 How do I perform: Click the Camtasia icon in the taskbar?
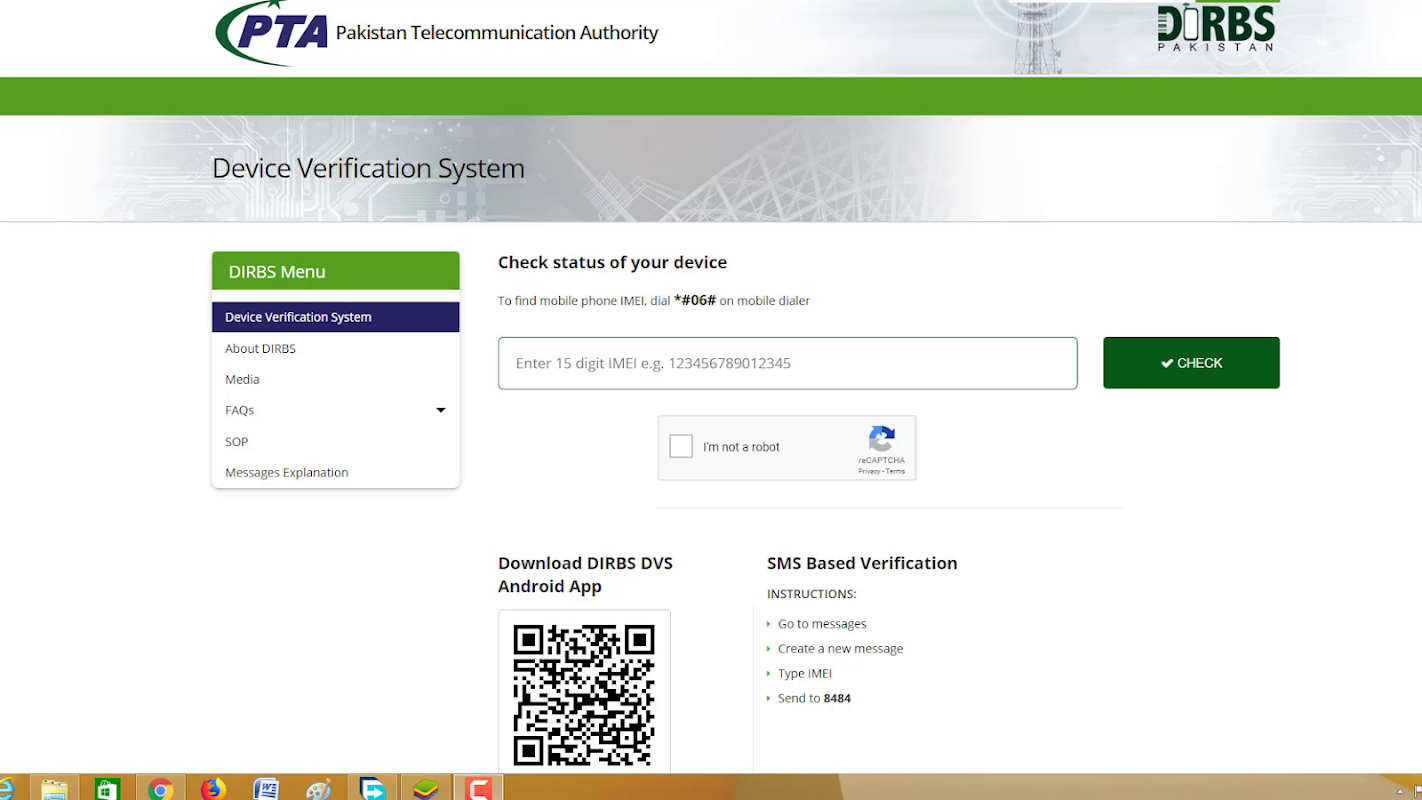(x=479, y=789)
